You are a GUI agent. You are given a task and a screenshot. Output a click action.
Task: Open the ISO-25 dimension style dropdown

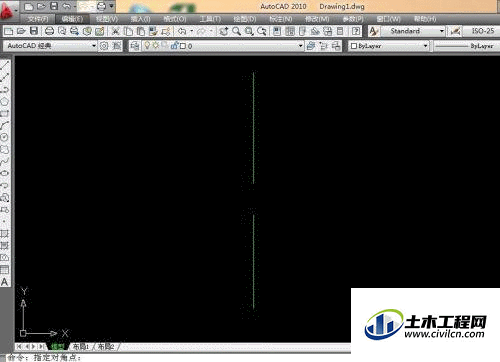[482, 31]
